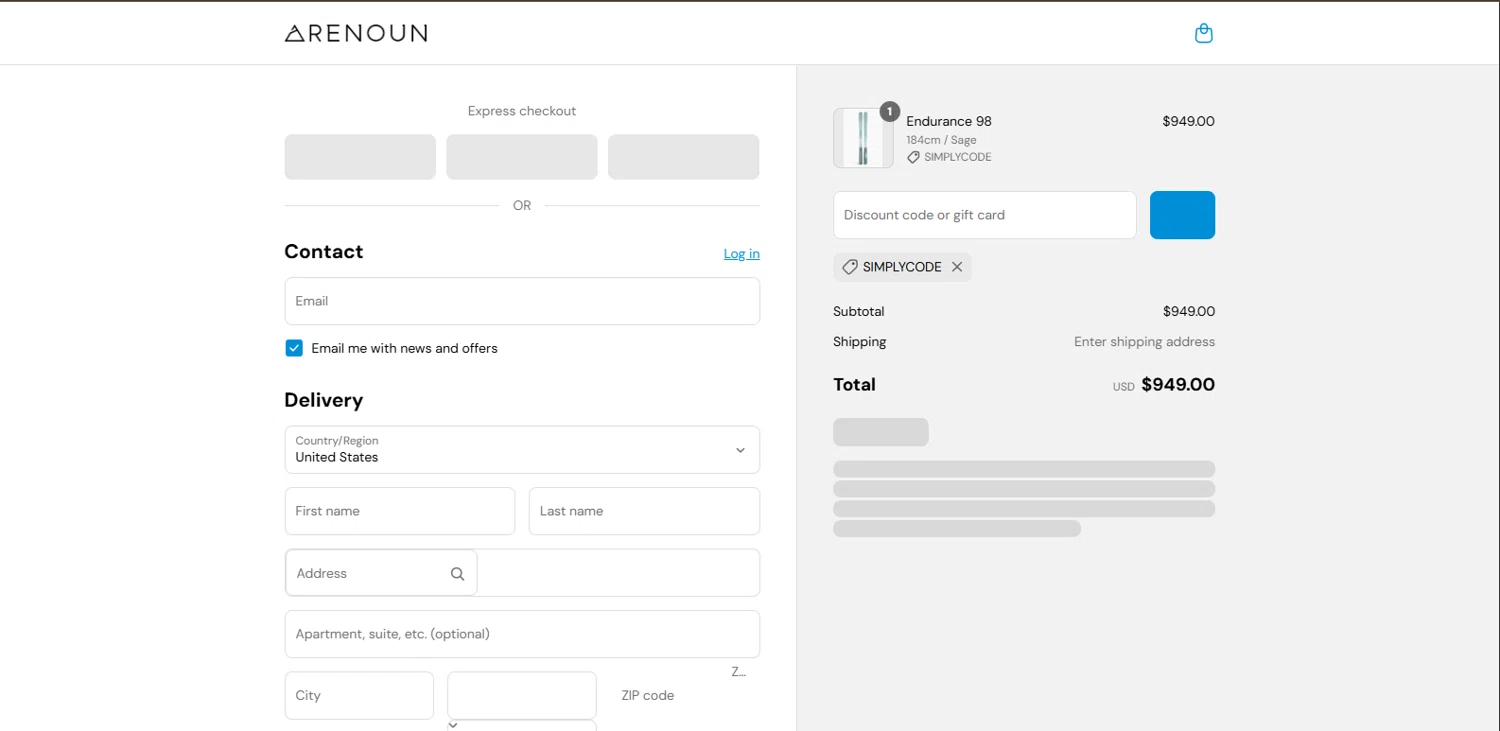Screen dimensions: 1500x731
Task: Click the Log in link
Action: [x=742, y=254]
